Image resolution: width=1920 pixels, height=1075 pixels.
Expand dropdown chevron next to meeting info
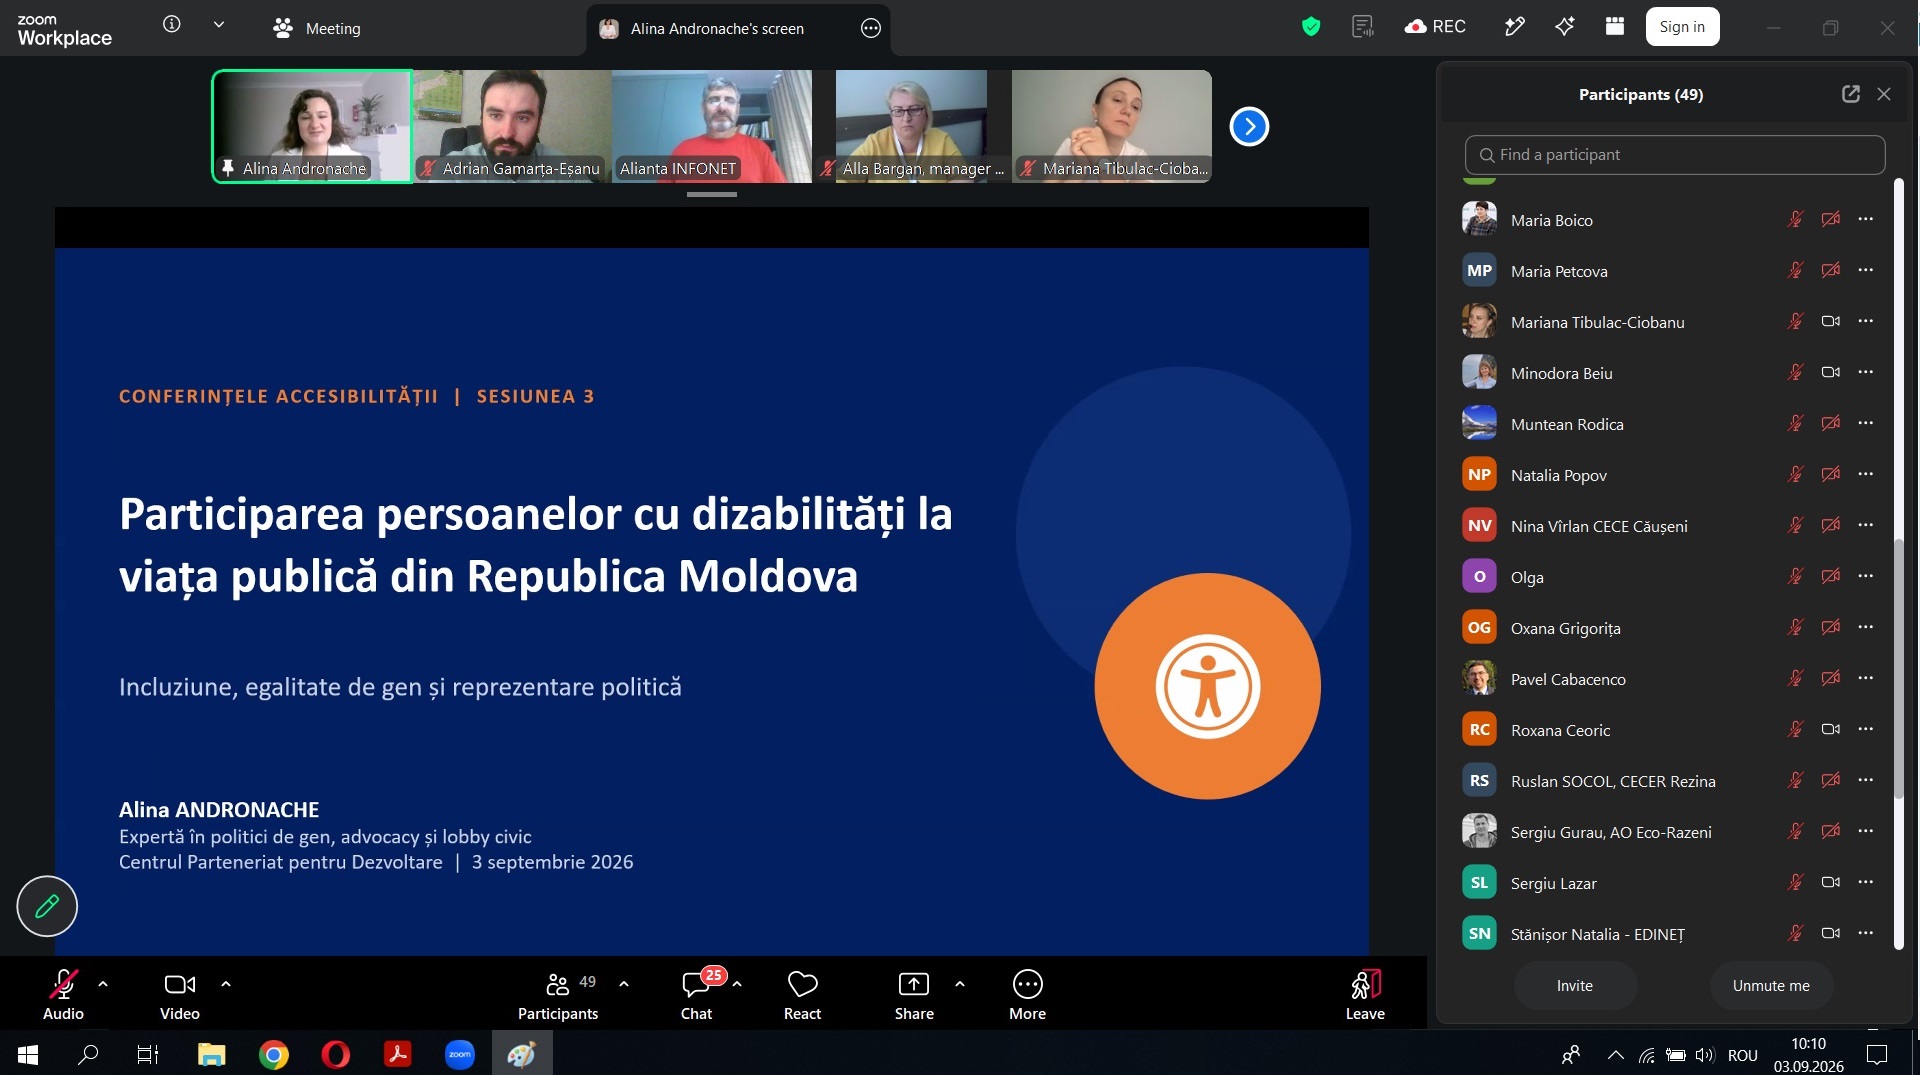[218, 25]
